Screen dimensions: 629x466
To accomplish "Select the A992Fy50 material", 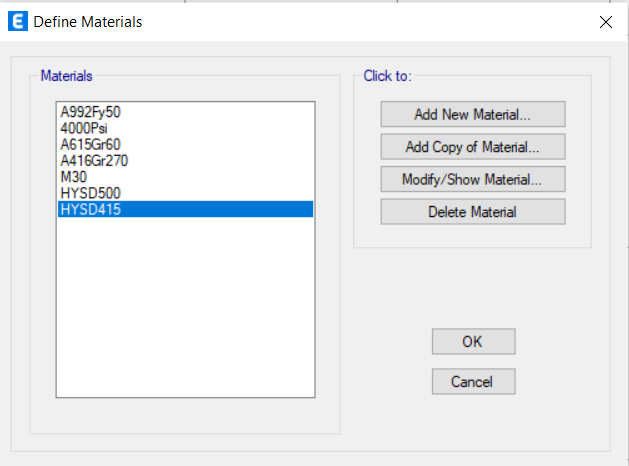I will coord(185,112).
